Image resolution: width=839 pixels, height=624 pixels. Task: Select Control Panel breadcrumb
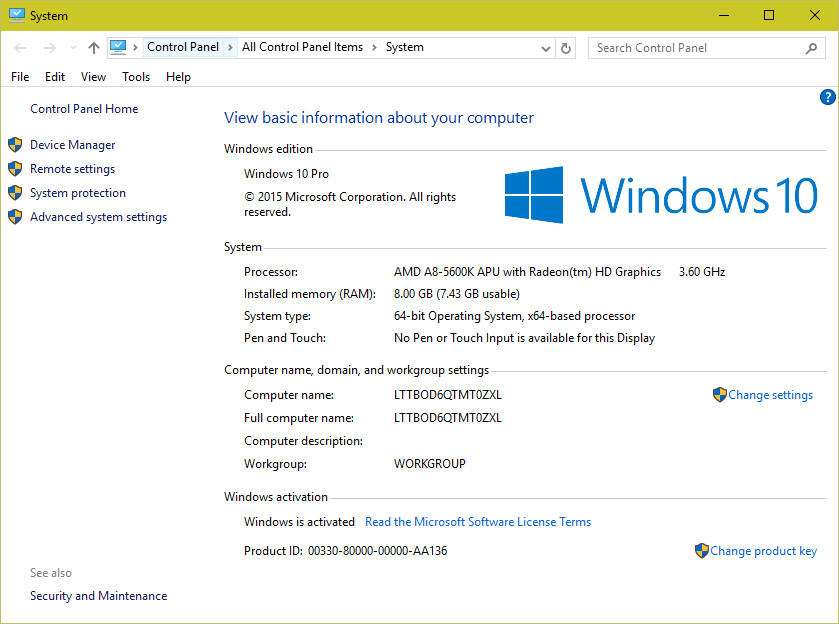183,47
